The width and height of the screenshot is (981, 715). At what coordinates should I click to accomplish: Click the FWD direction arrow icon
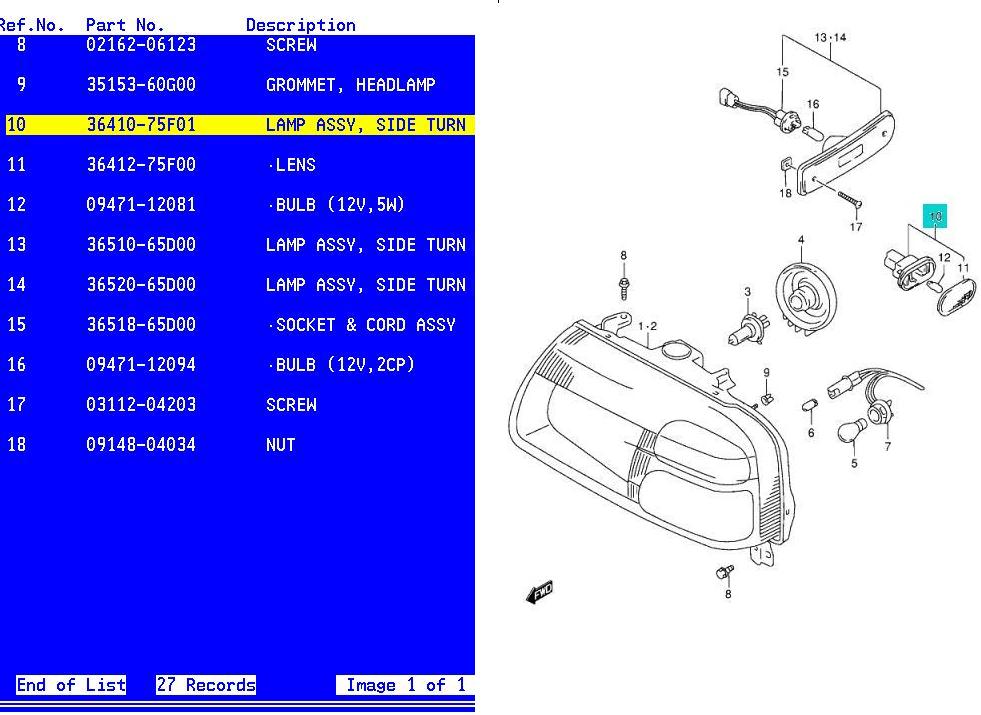click(540, 592)
